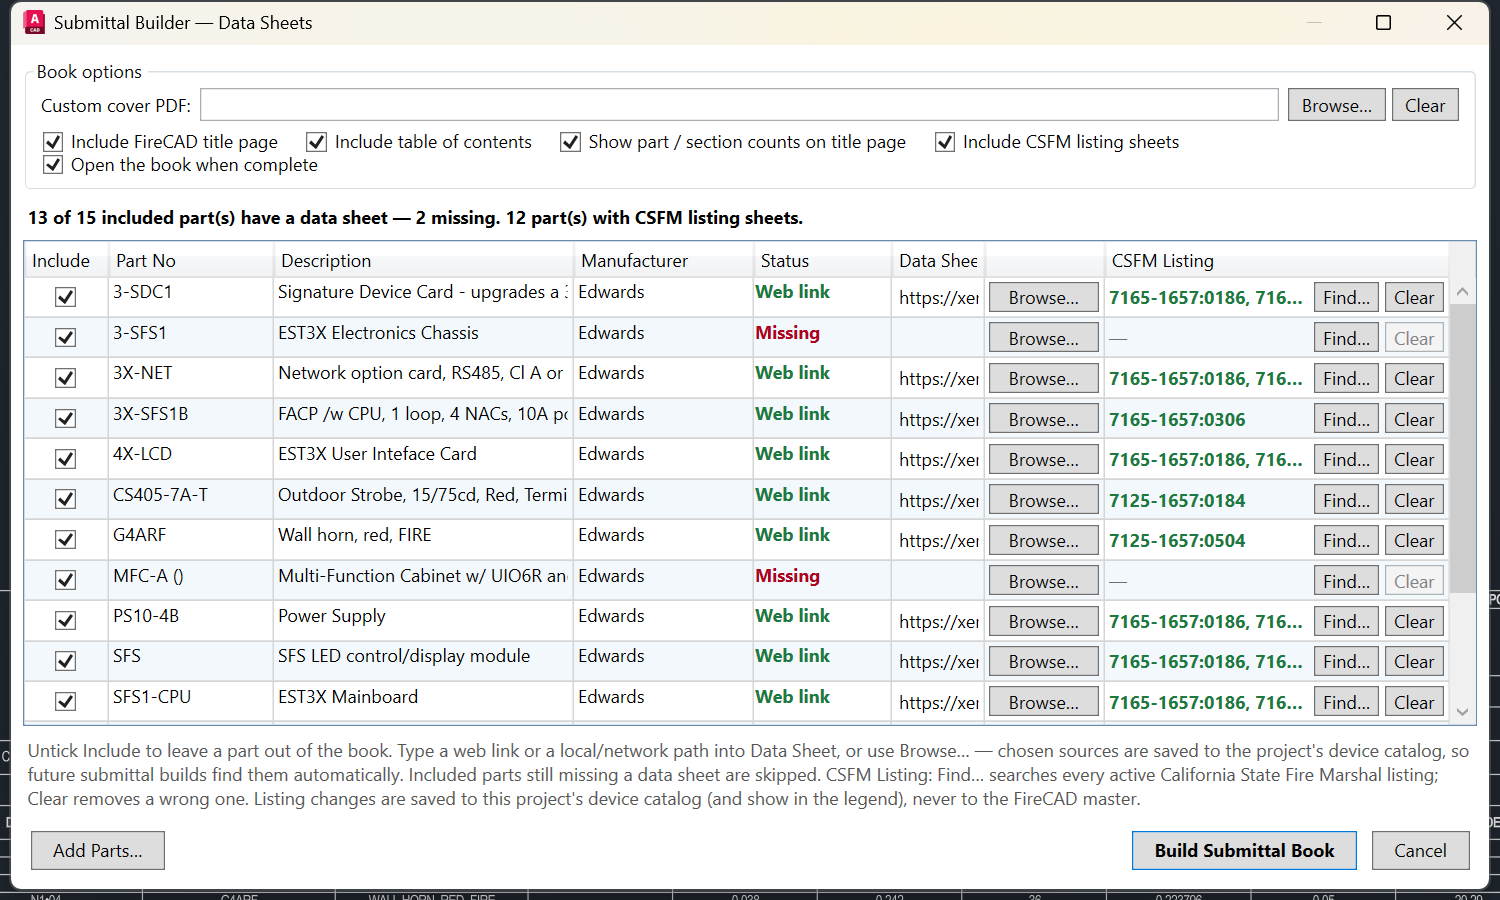Sort by the Part No column header

pyautogui.click(x=190, y=261)
